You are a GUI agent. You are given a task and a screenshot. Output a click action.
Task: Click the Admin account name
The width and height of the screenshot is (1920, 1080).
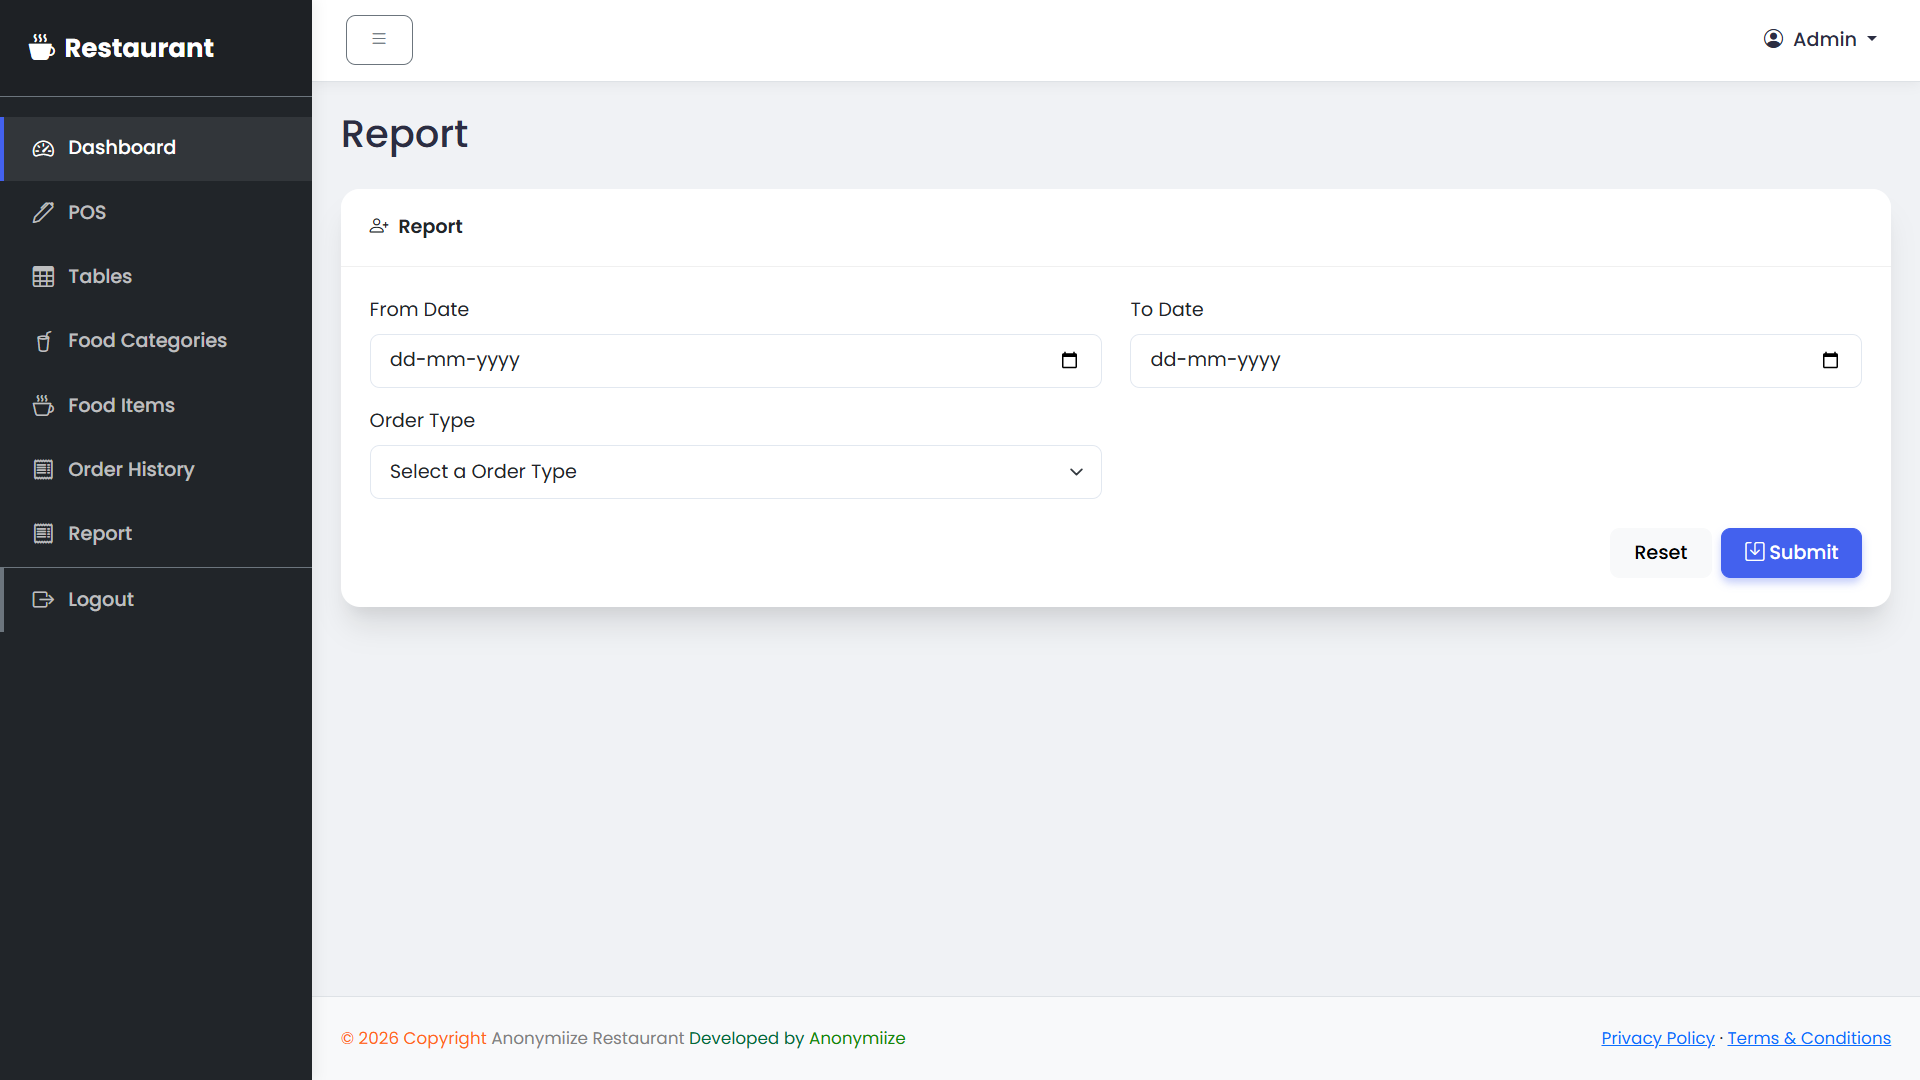(x=1824, y=39)
